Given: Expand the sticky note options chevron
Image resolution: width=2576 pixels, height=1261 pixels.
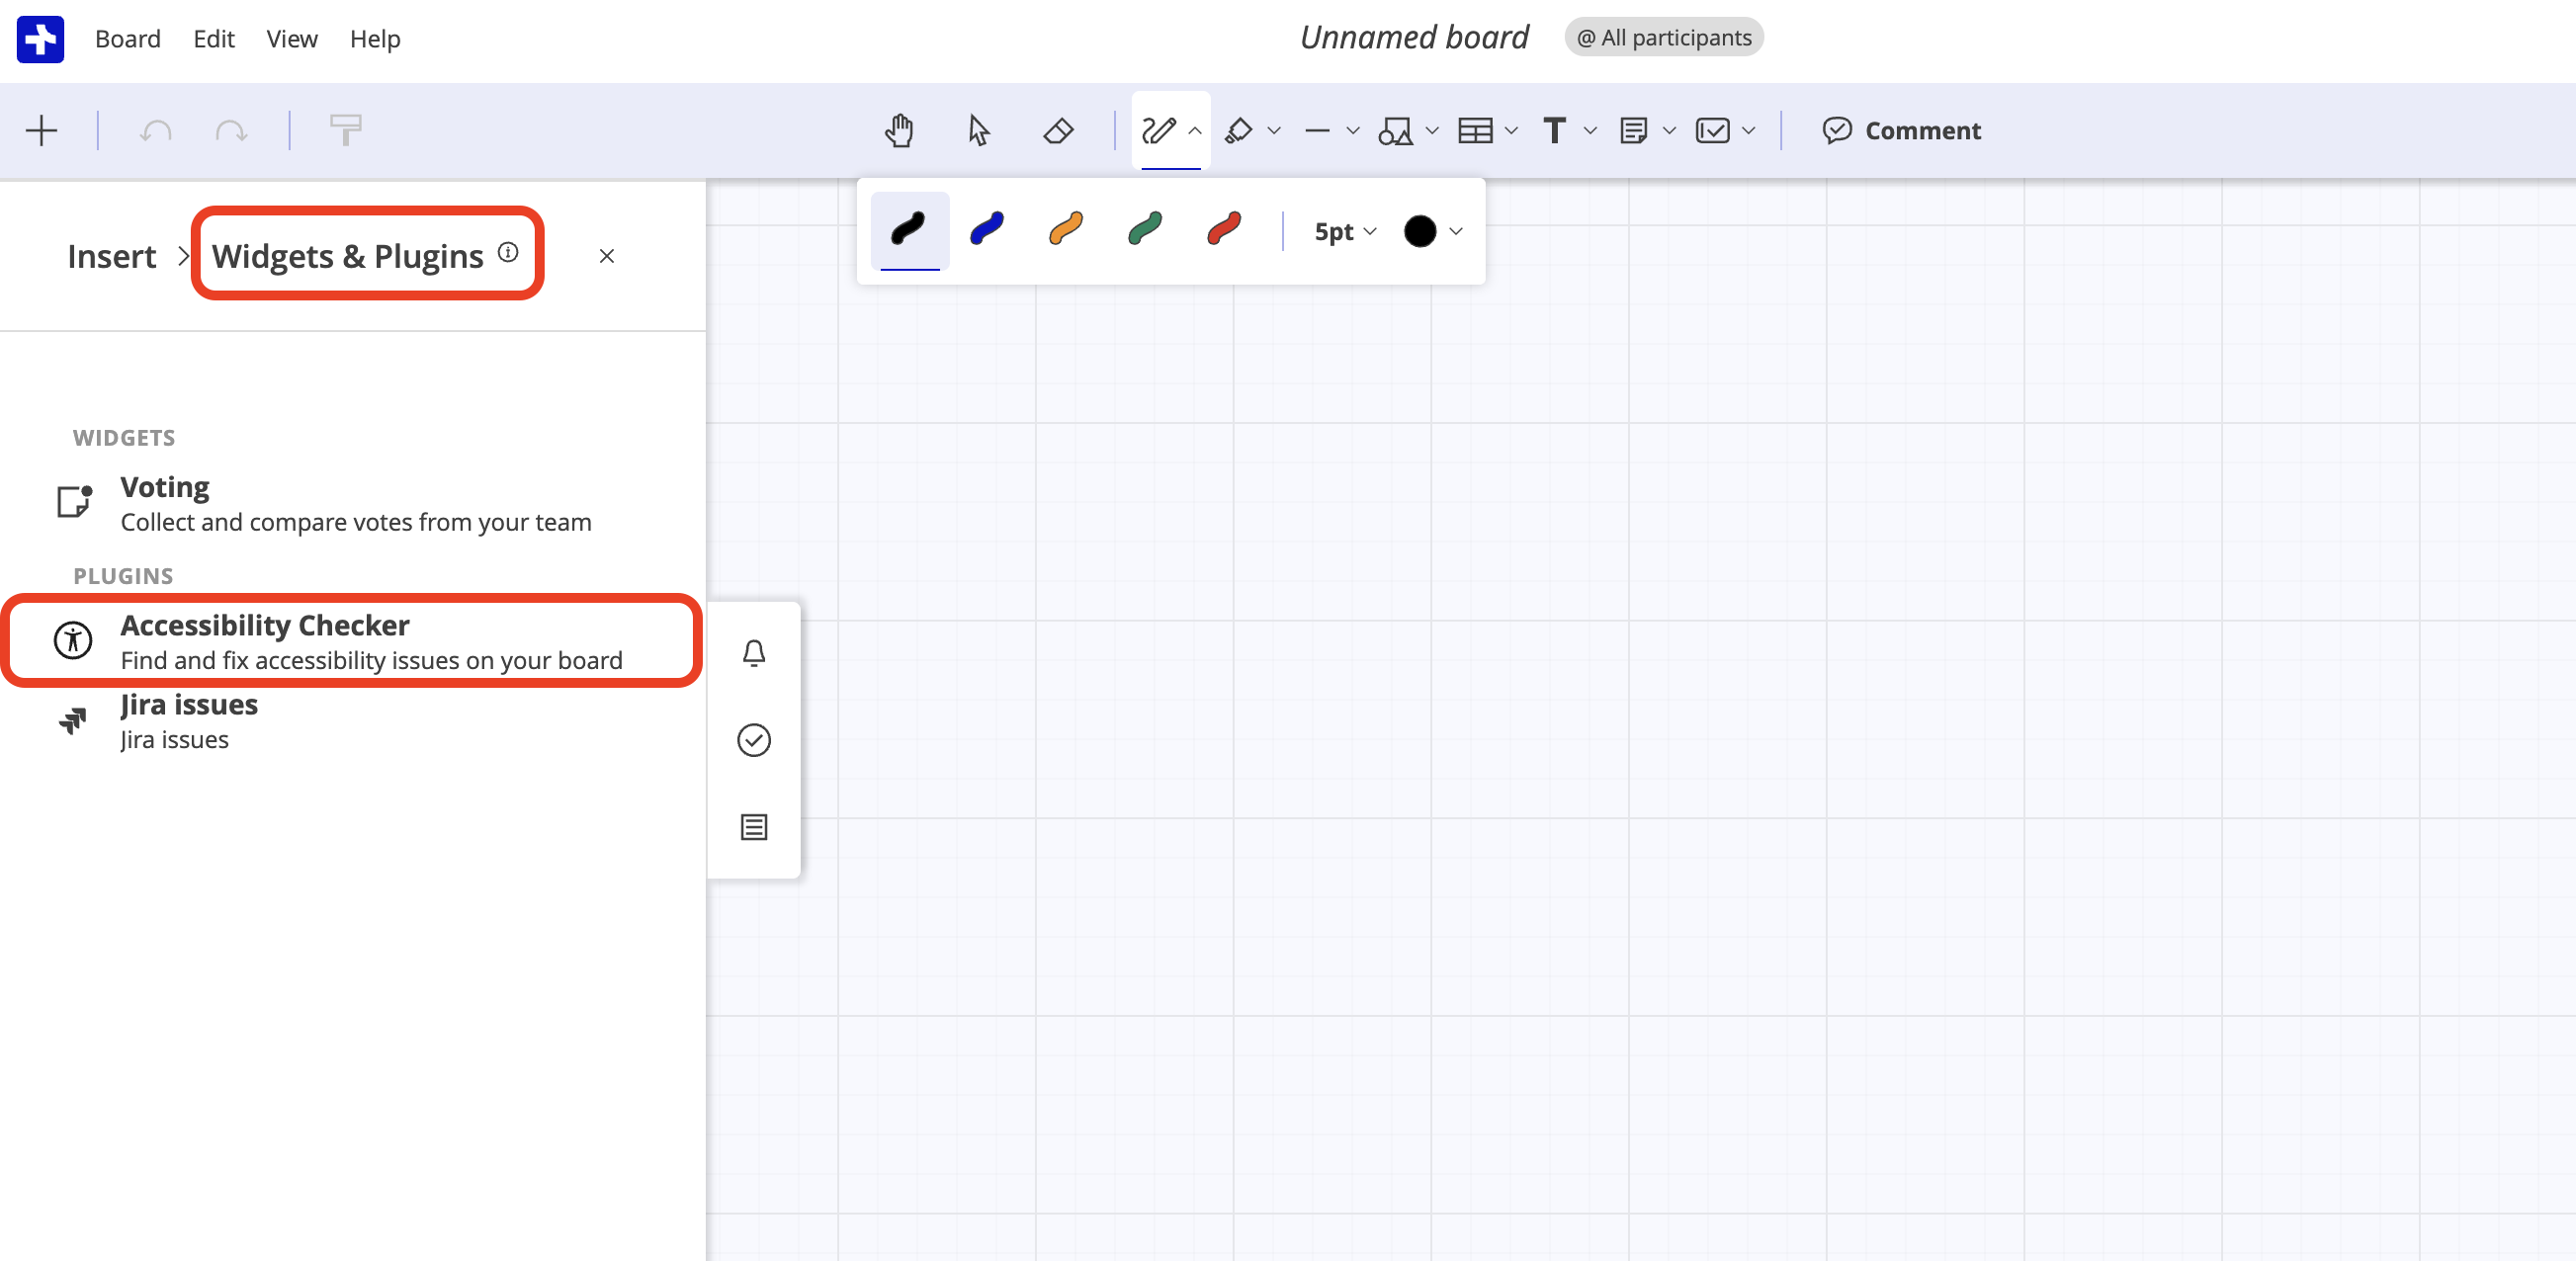Looking at the screenshot, I should pos(1669,131).
